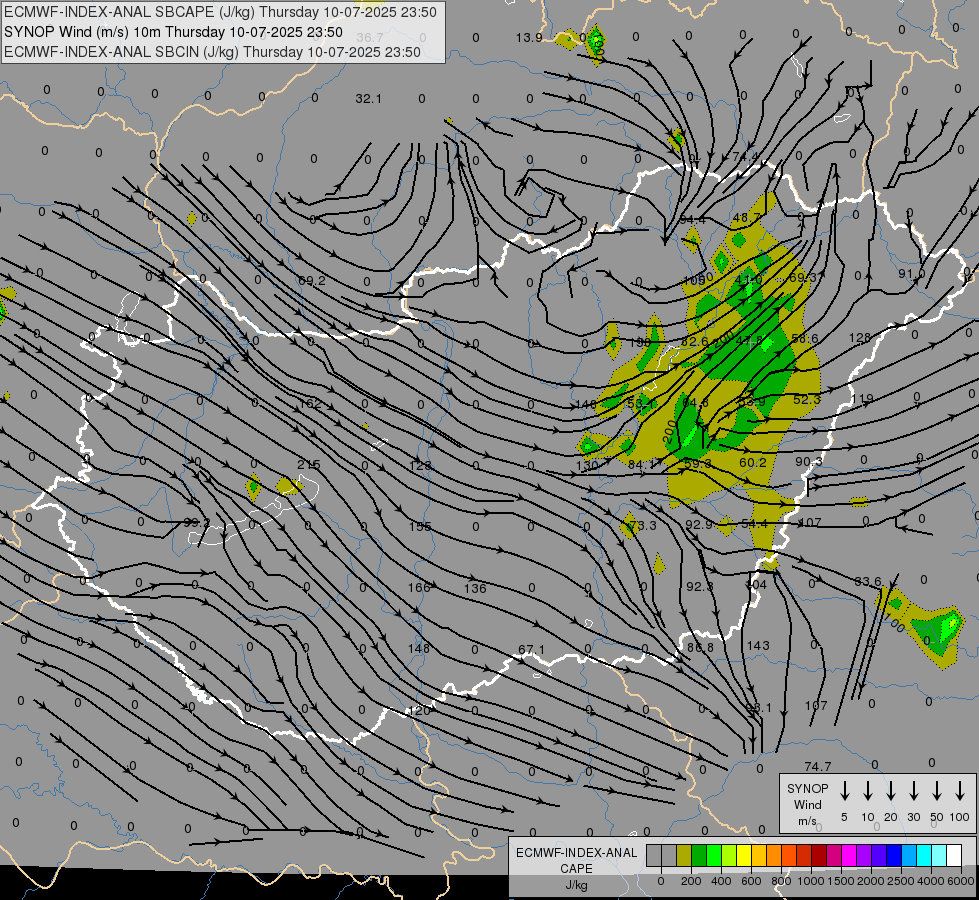The width and height of the screenshot is (979, 900).
Task: Click the map value '92.9'
Action: coord(699,524)
